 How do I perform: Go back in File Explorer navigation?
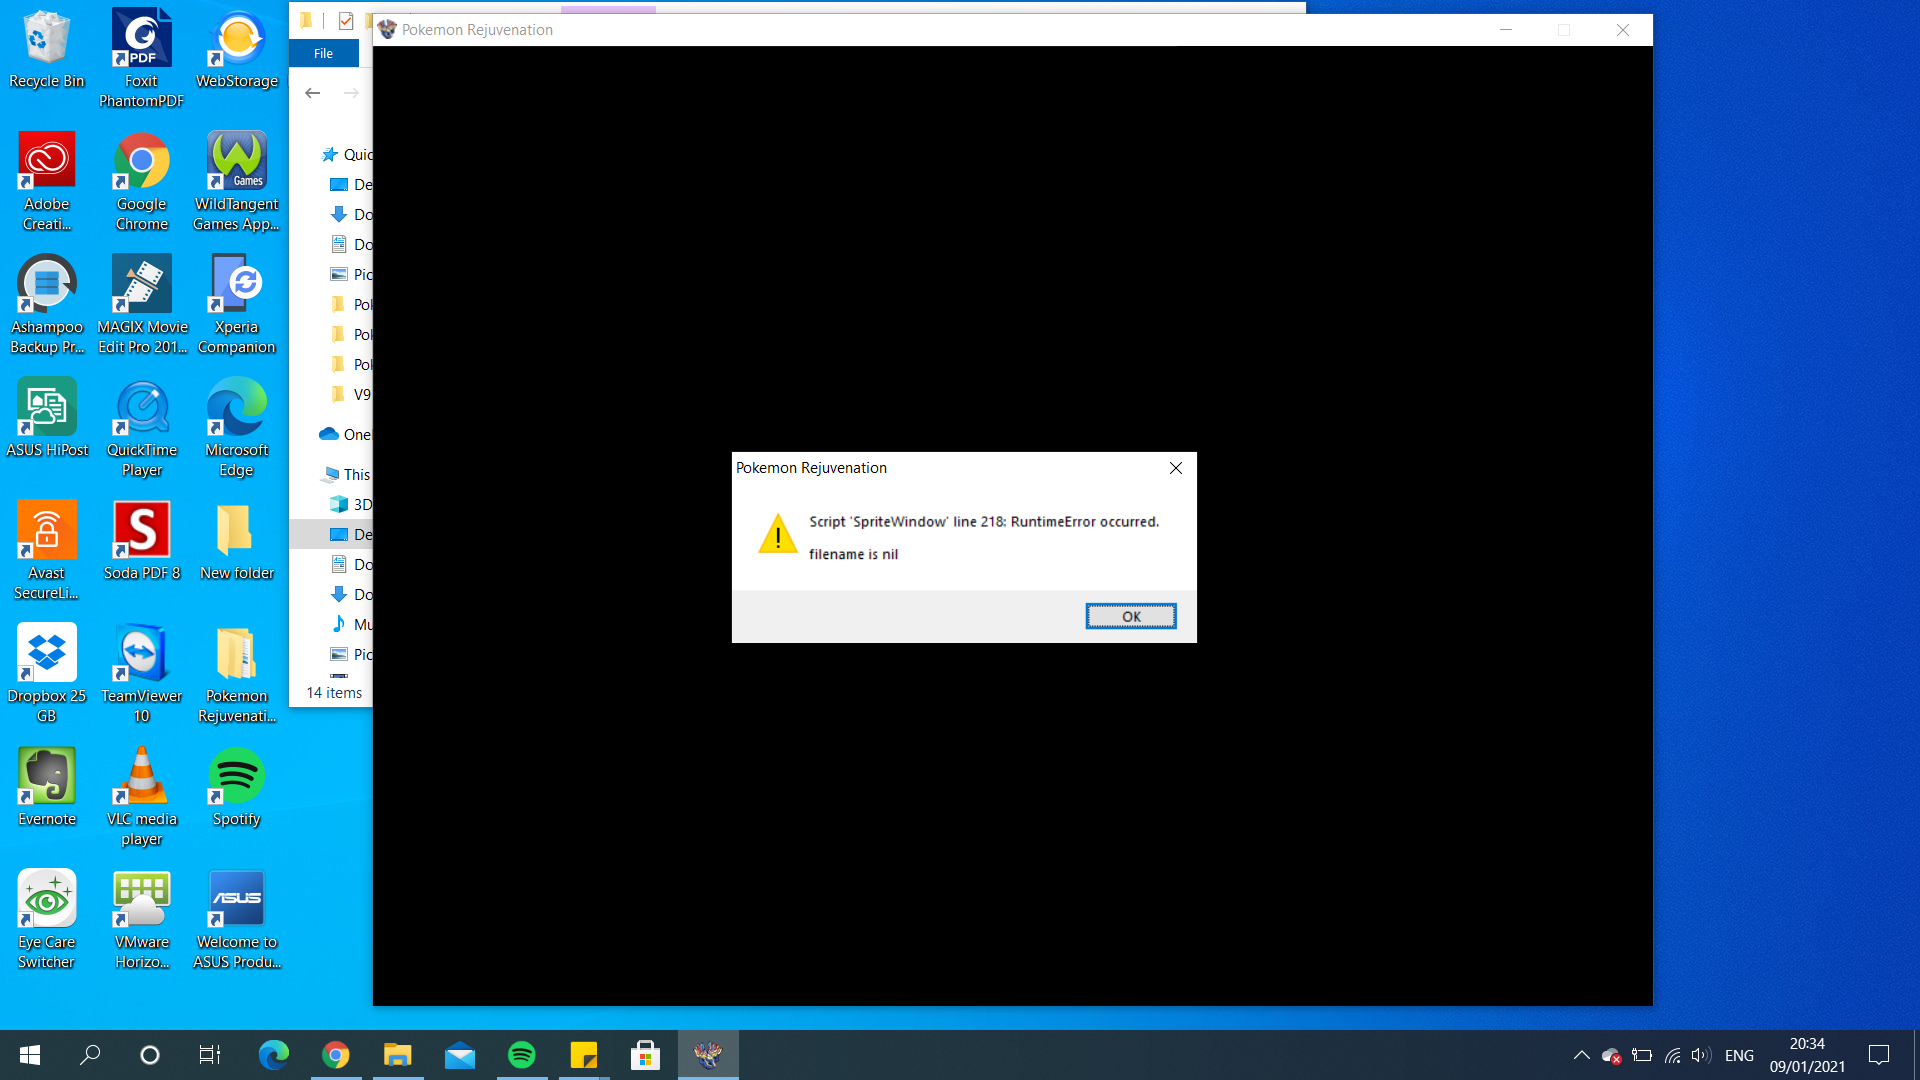point(313,93)
